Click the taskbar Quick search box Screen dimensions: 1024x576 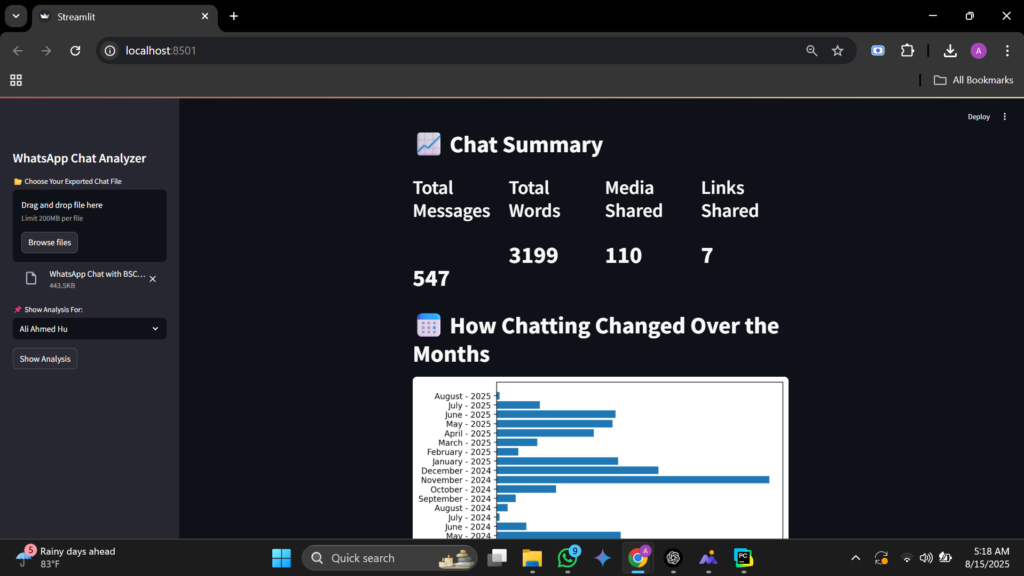[389, 558]
